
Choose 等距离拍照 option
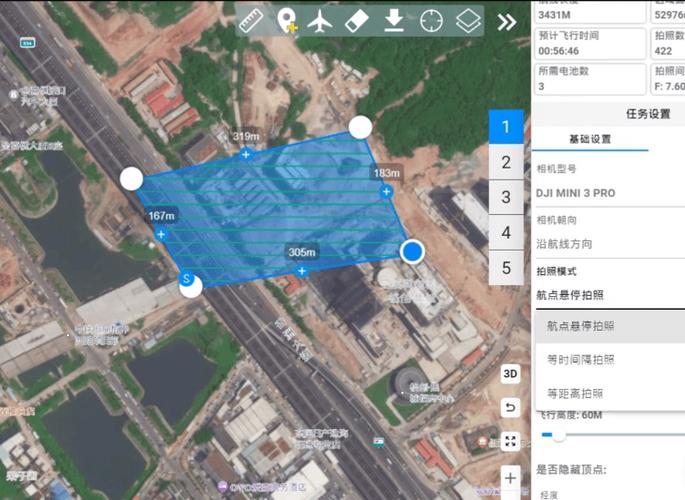coord(610,394)
